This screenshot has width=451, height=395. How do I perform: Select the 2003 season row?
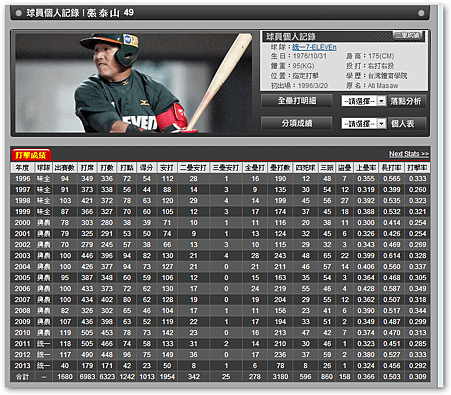[x=220, y=256]
